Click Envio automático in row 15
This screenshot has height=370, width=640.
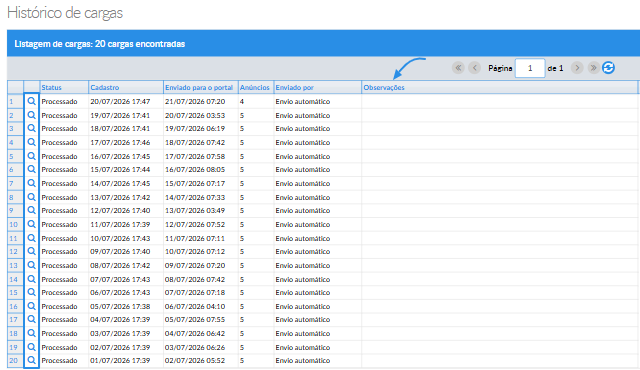[303, 292]
